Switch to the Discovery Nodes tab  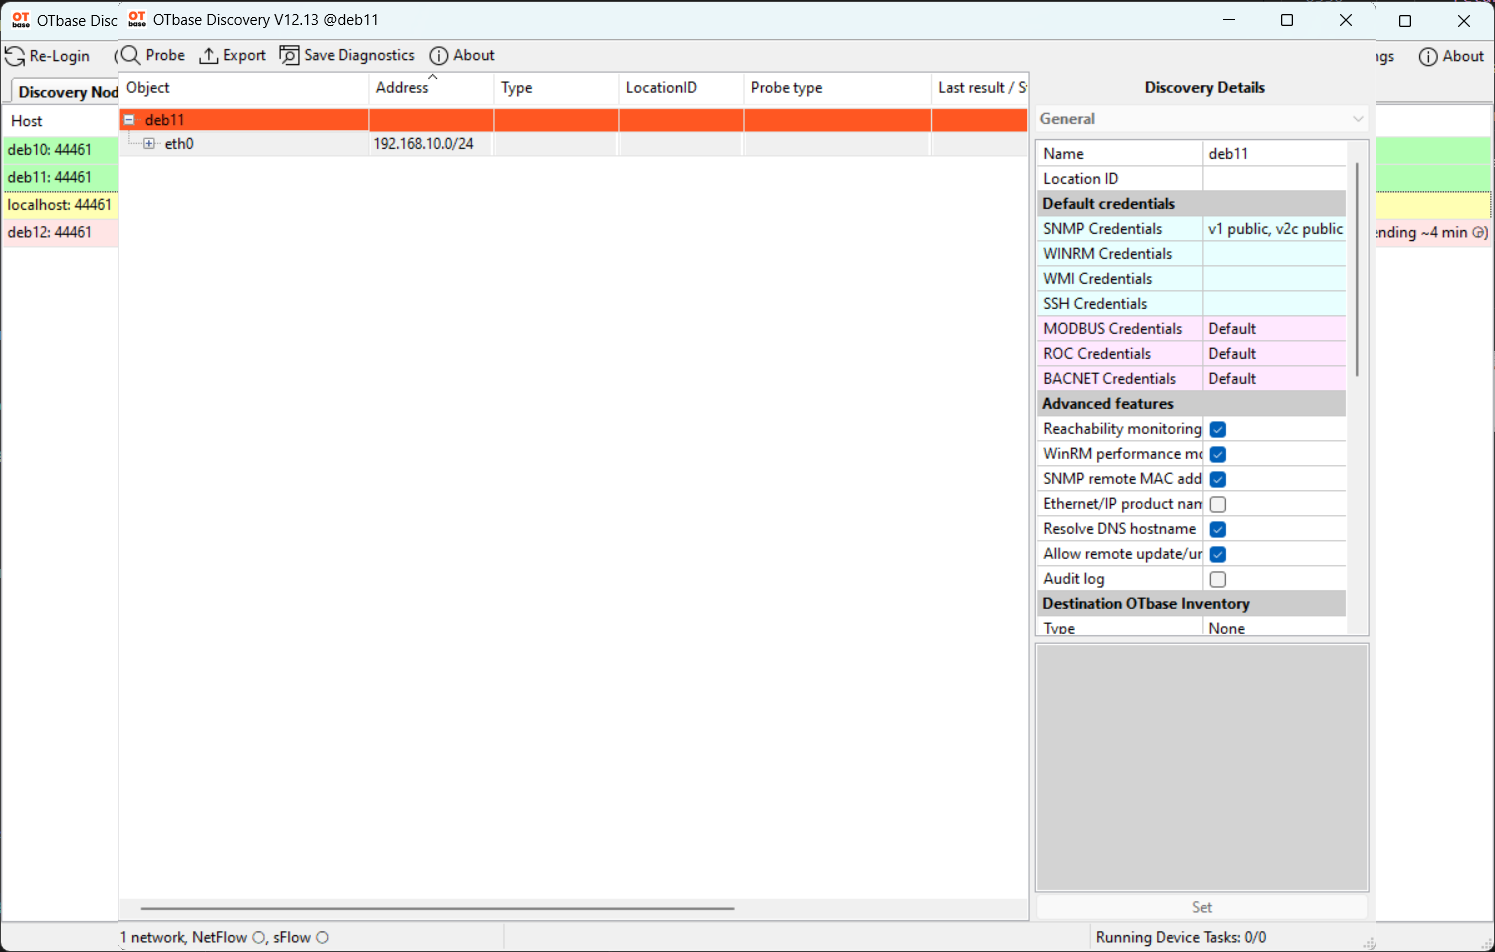(x=66, y=91)
